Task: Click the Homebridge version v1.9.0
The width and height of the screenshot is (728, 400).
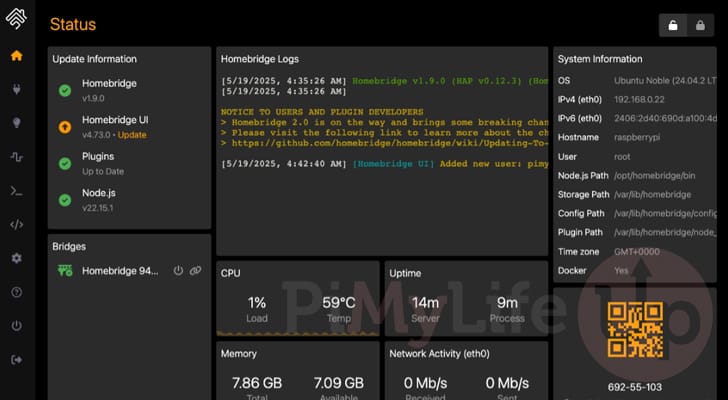Action: click(93, 98)
